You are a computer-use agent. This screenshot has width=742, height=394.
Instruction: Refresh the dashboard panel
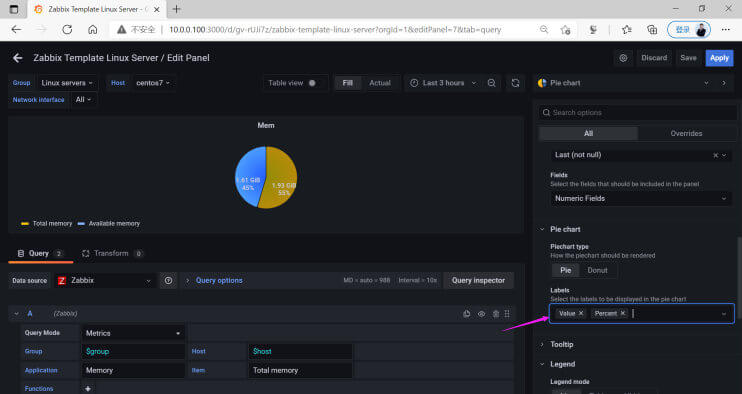(x=515, y=83)
